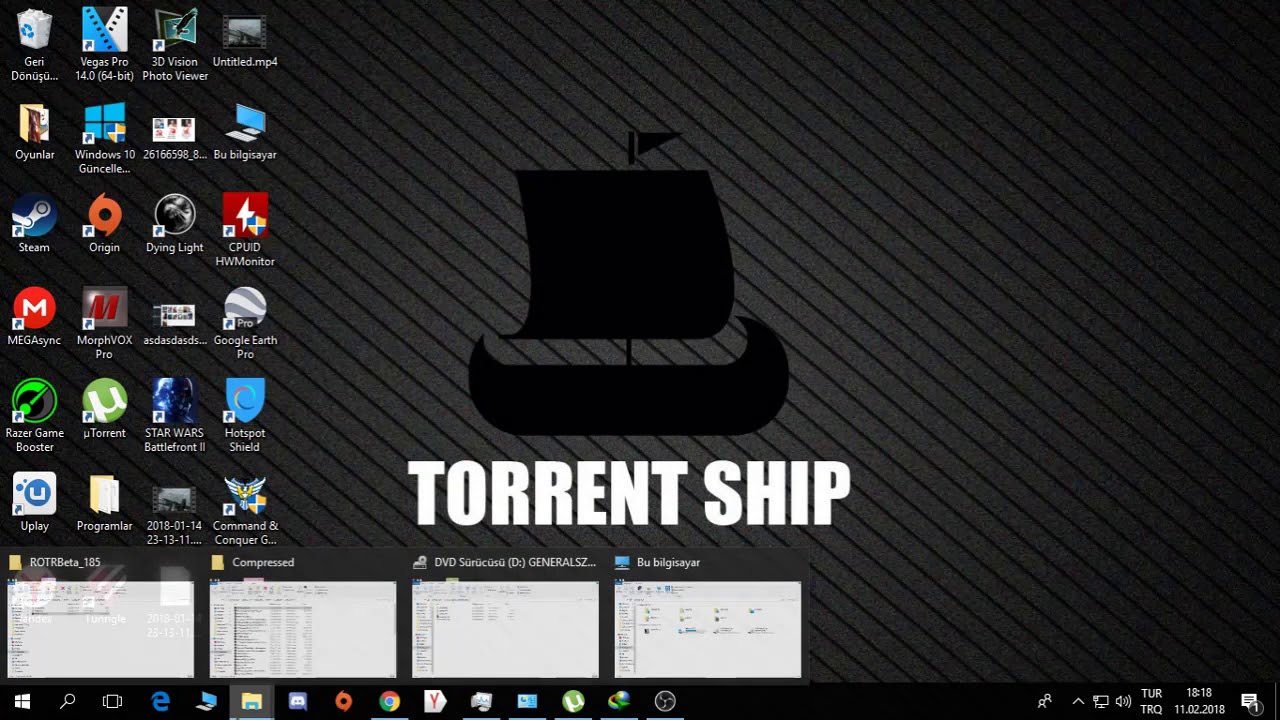Screen dimensions: 1280x720
Task: Select the Untitled.mp4 video file
Action: (245, 40)
